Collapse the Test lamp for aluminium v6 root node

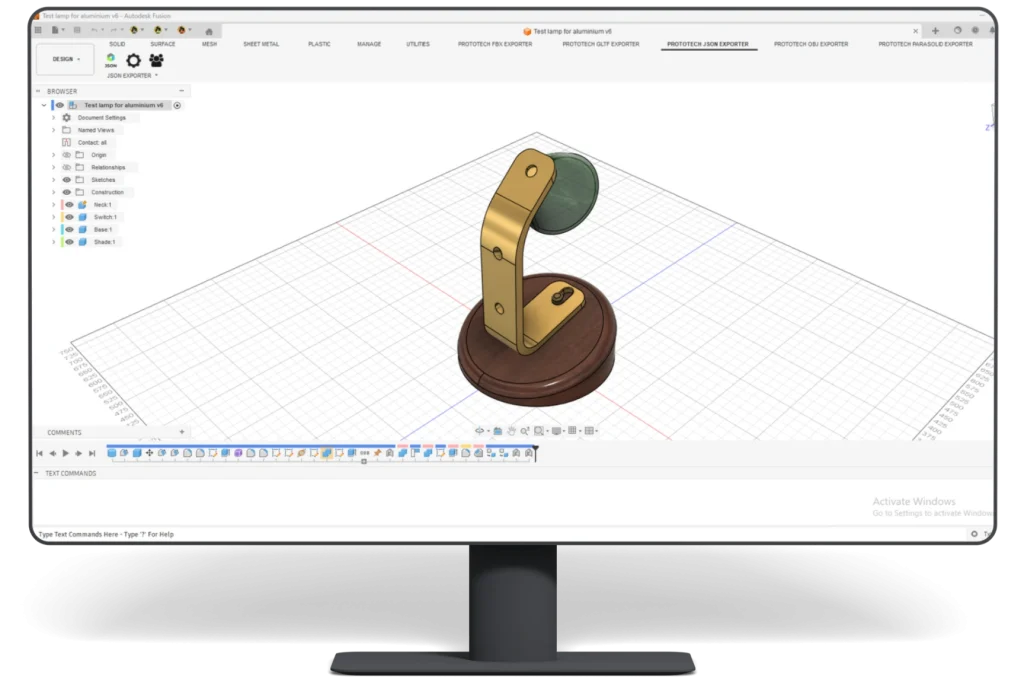[44, 105]
